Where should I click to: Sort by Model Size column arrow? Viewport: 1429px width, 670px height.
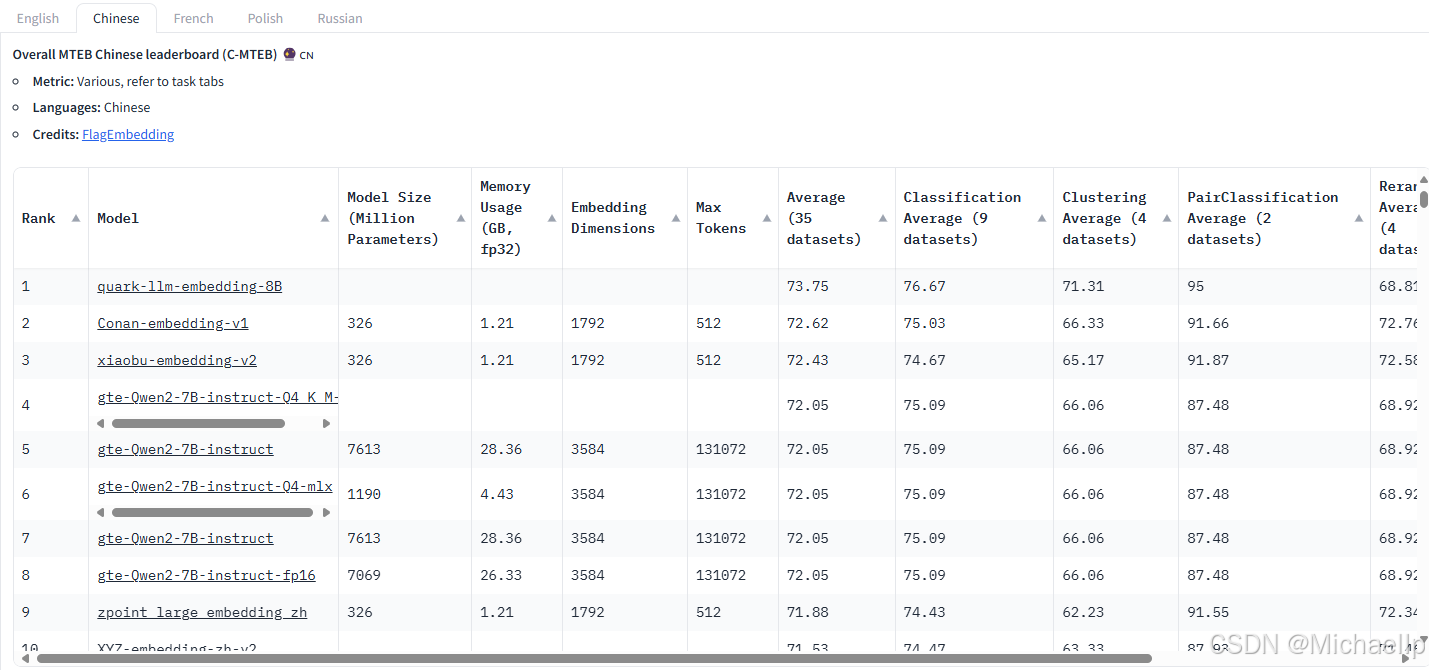point(460,218)
